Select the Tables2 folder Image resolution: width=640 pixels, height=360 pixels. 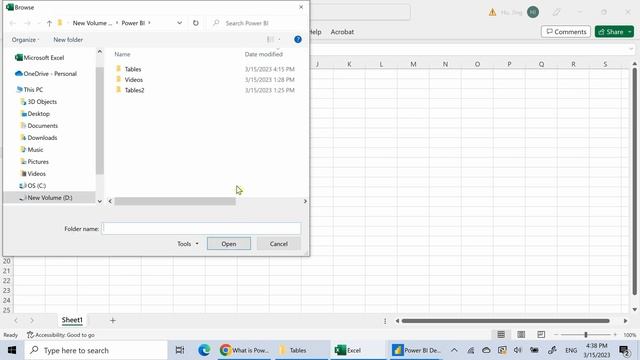coord(134,90)
